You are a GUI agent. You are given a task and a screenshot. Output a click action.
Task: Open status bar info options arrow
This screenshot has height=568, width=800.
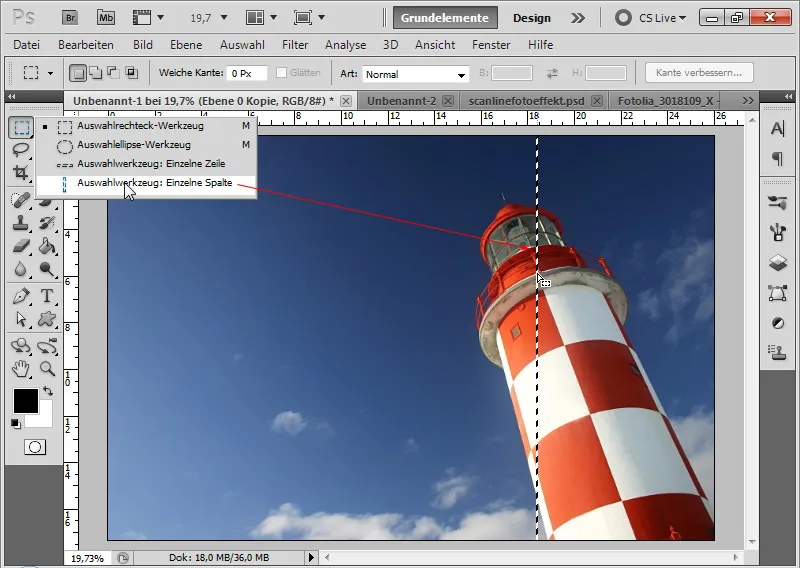(x=311, y=558)
